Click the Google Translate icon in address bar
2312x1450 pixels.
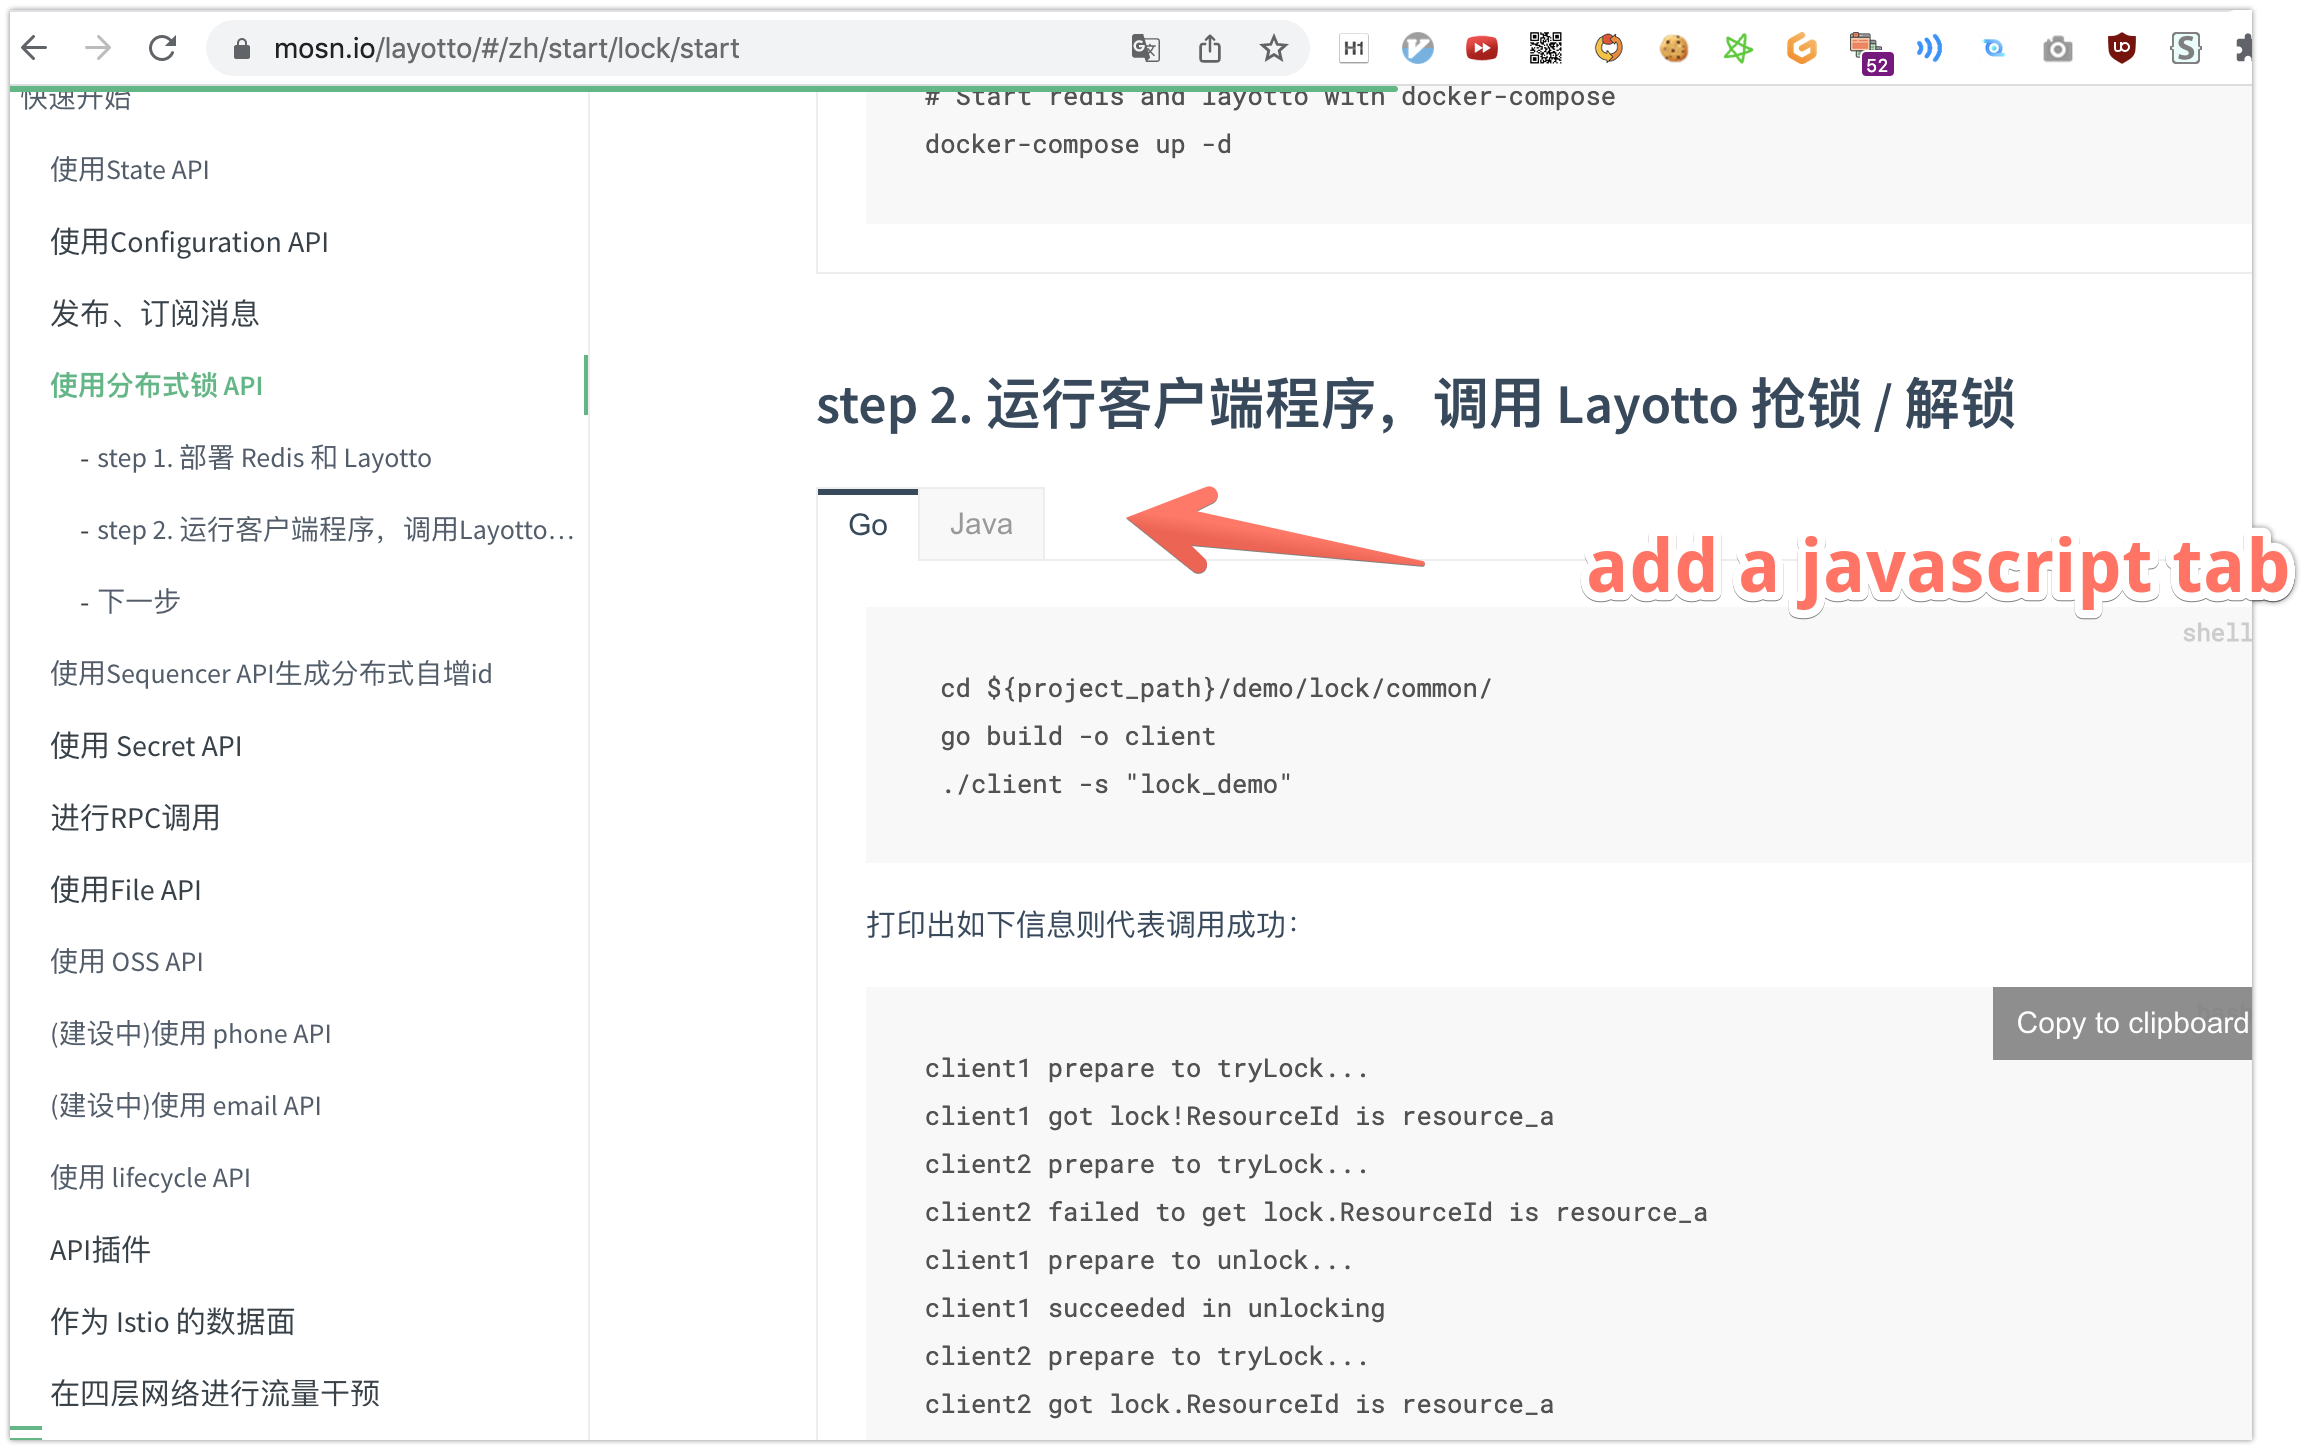1146,47
